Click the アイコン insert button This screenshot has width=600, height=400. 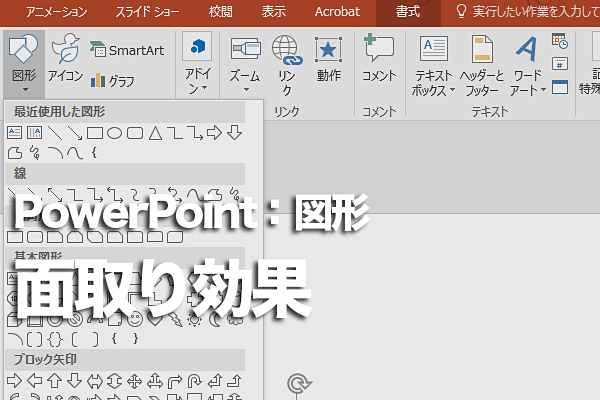coord(65,58)
